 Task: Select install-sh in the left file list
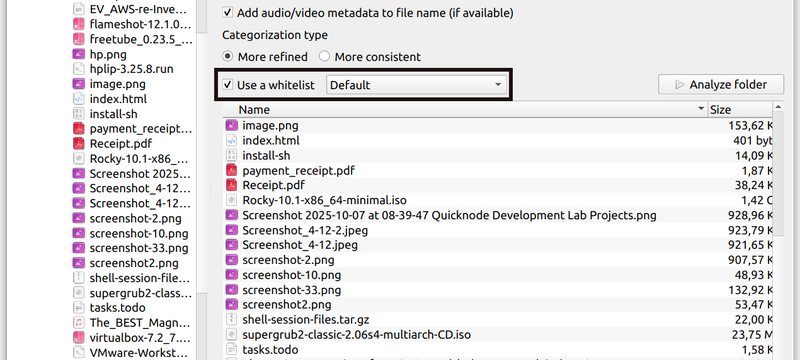pos(113,114)
